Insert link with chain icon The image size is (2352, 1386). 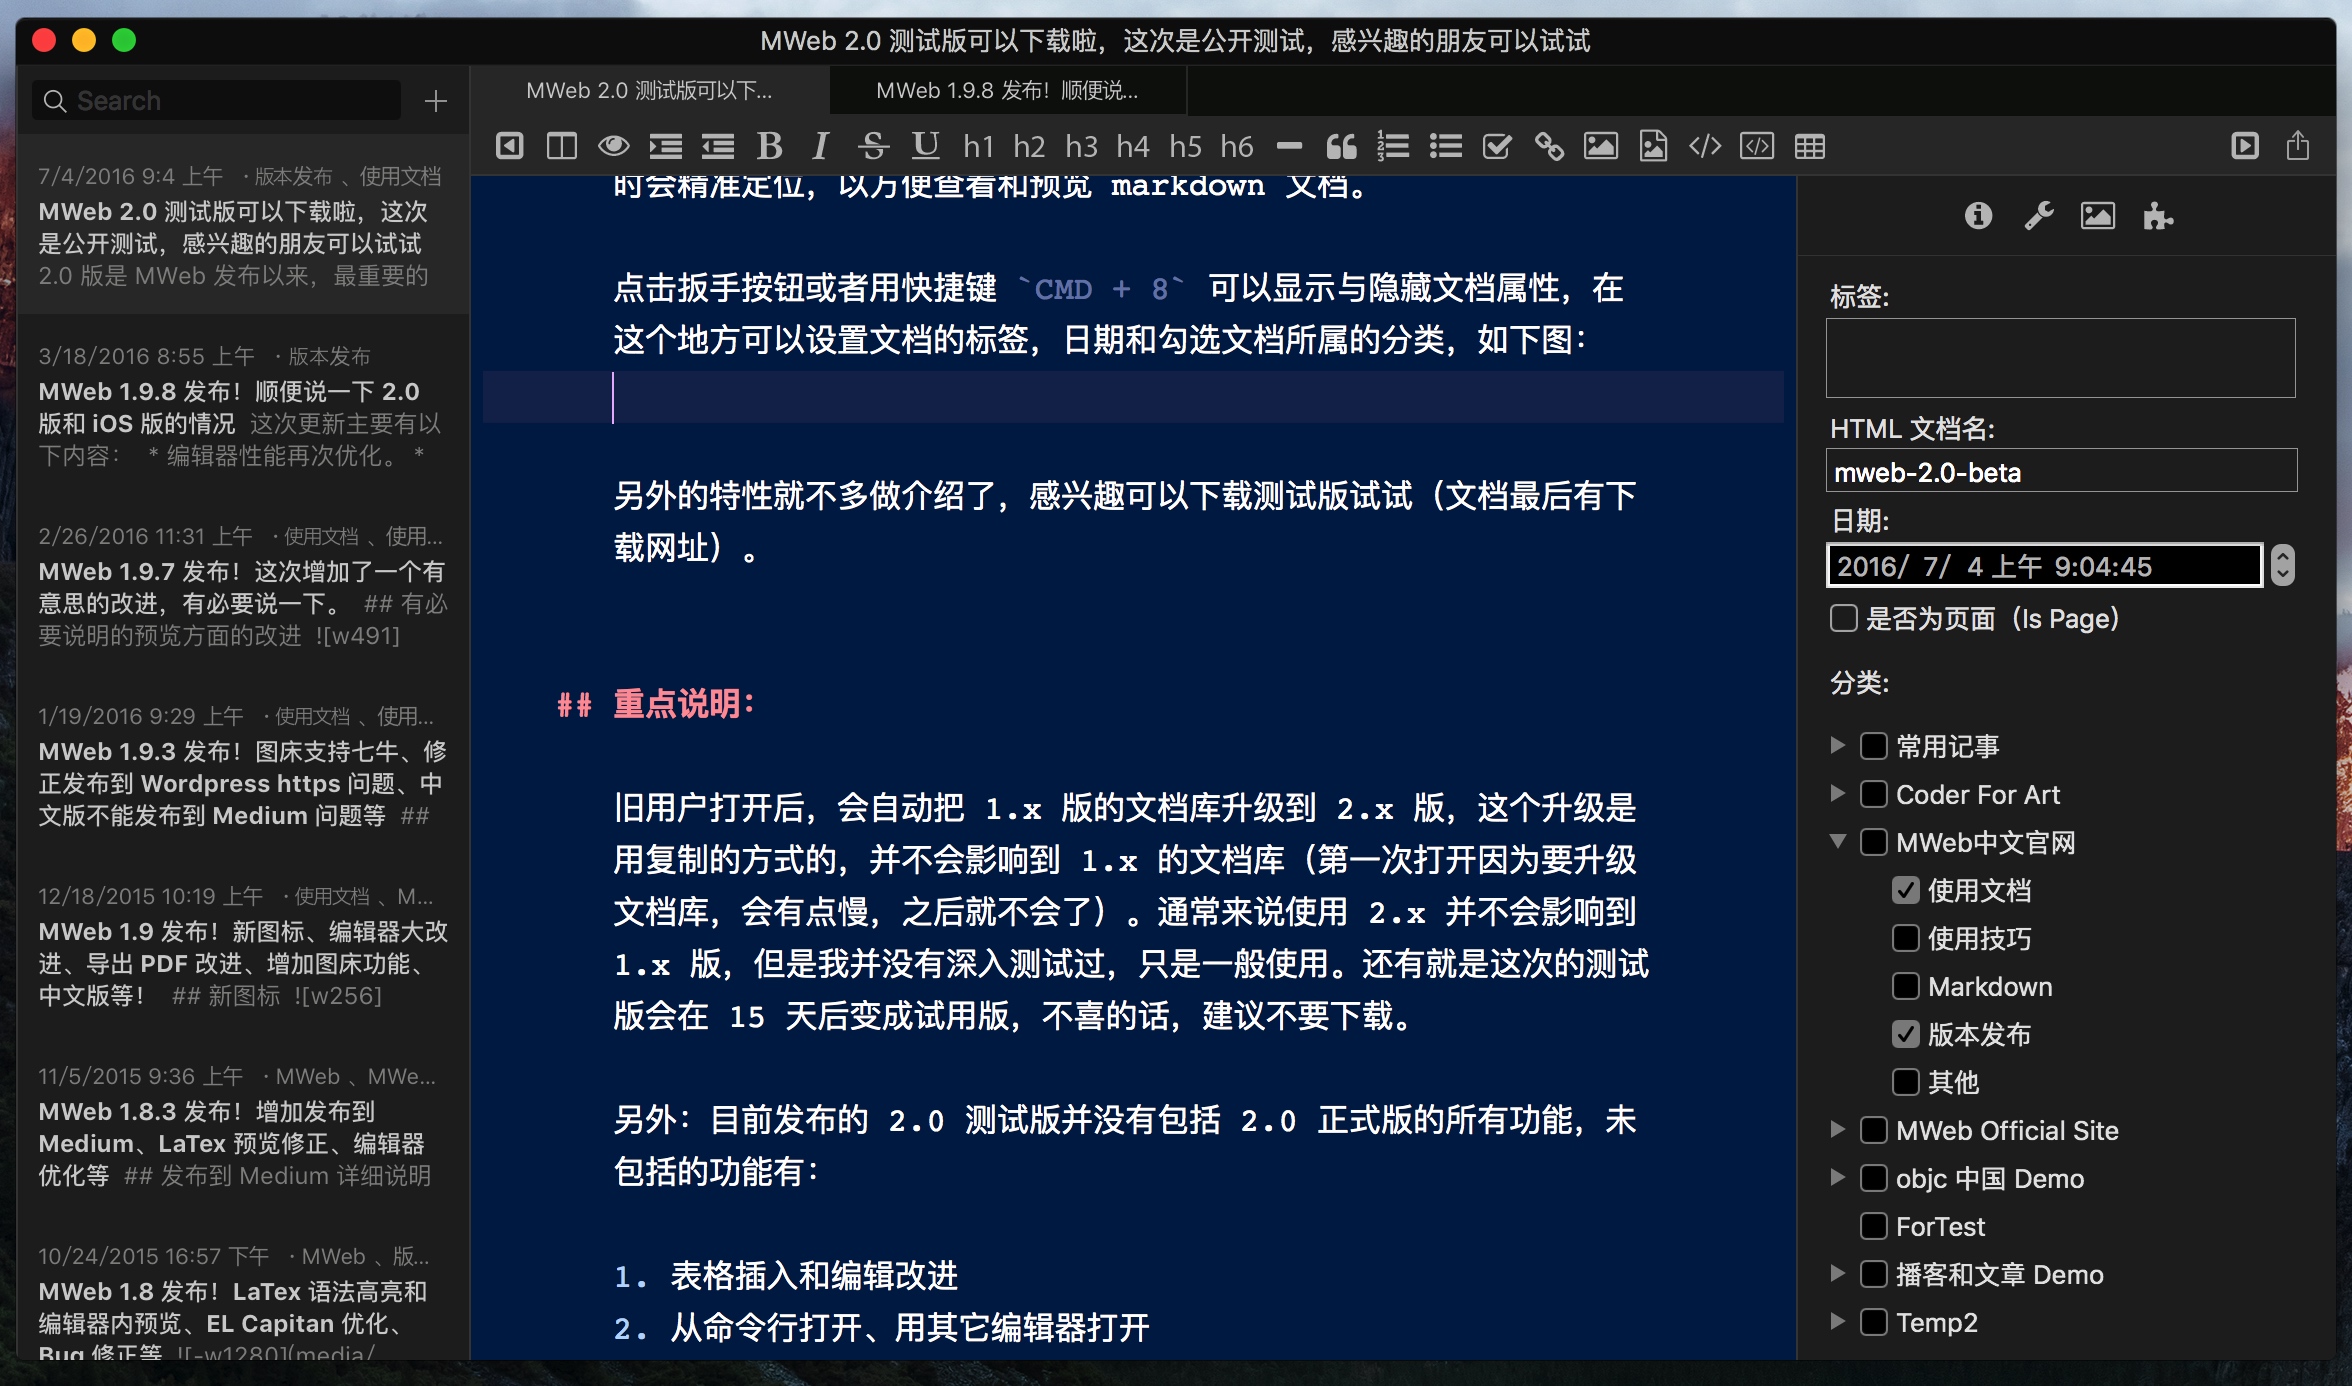tap(1549, 146)
